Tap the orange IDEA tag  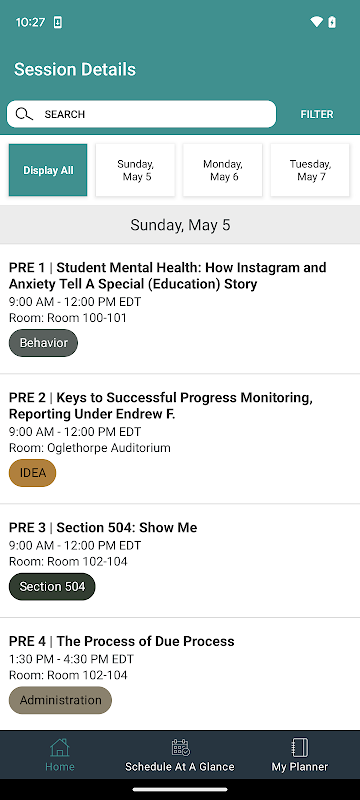tap(33, 473)
